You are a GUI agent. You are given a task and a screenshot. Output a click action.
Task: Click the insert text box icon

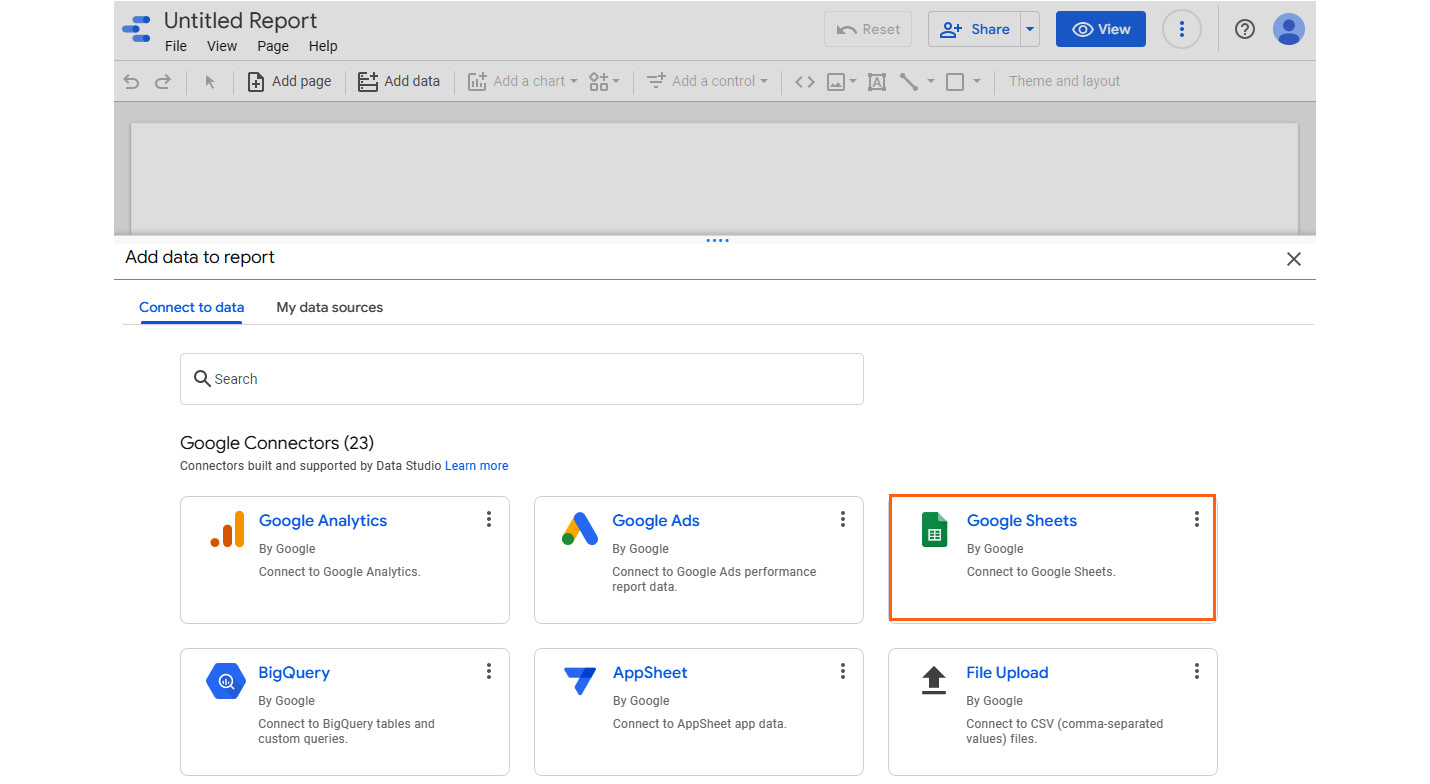coord(877,82)
